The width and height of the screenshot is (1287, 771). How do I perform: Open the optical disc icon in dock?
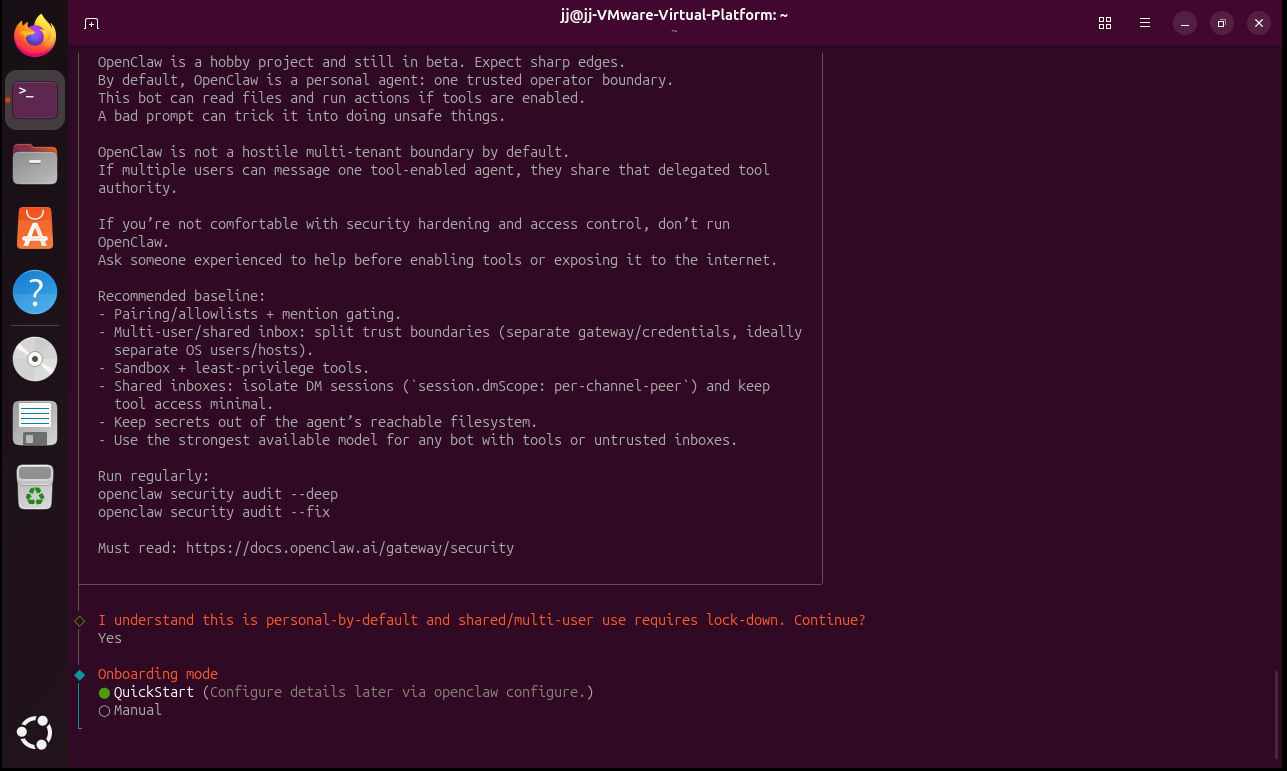pos(35,359)
